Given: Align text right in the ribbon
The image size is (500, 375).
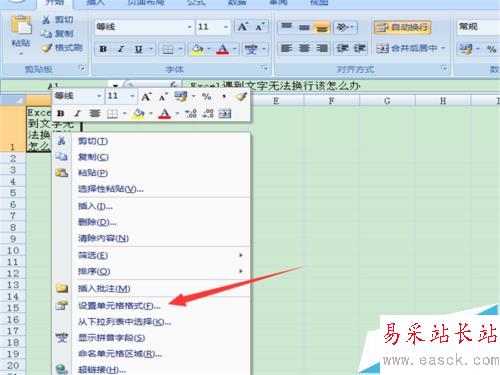Looking at the screenshot, I should [322, 49].
